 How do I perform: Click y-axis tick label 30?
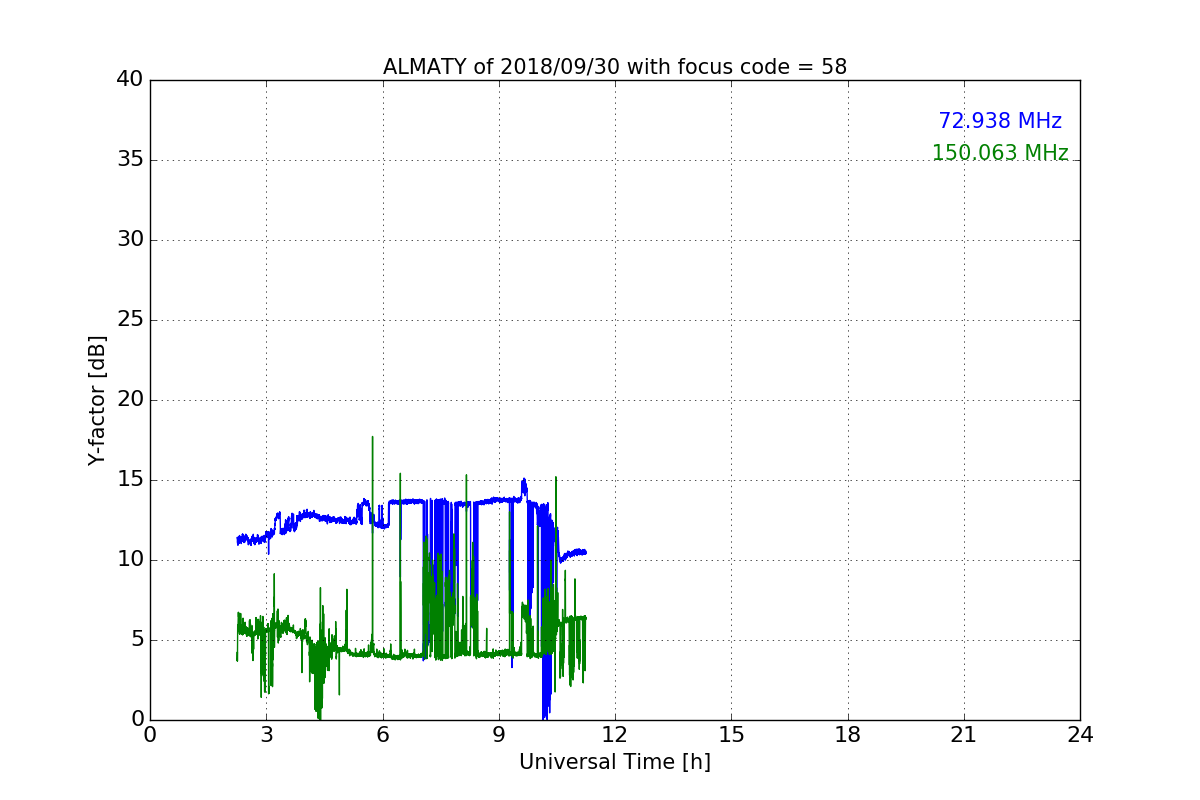click(x=130, y=240)
